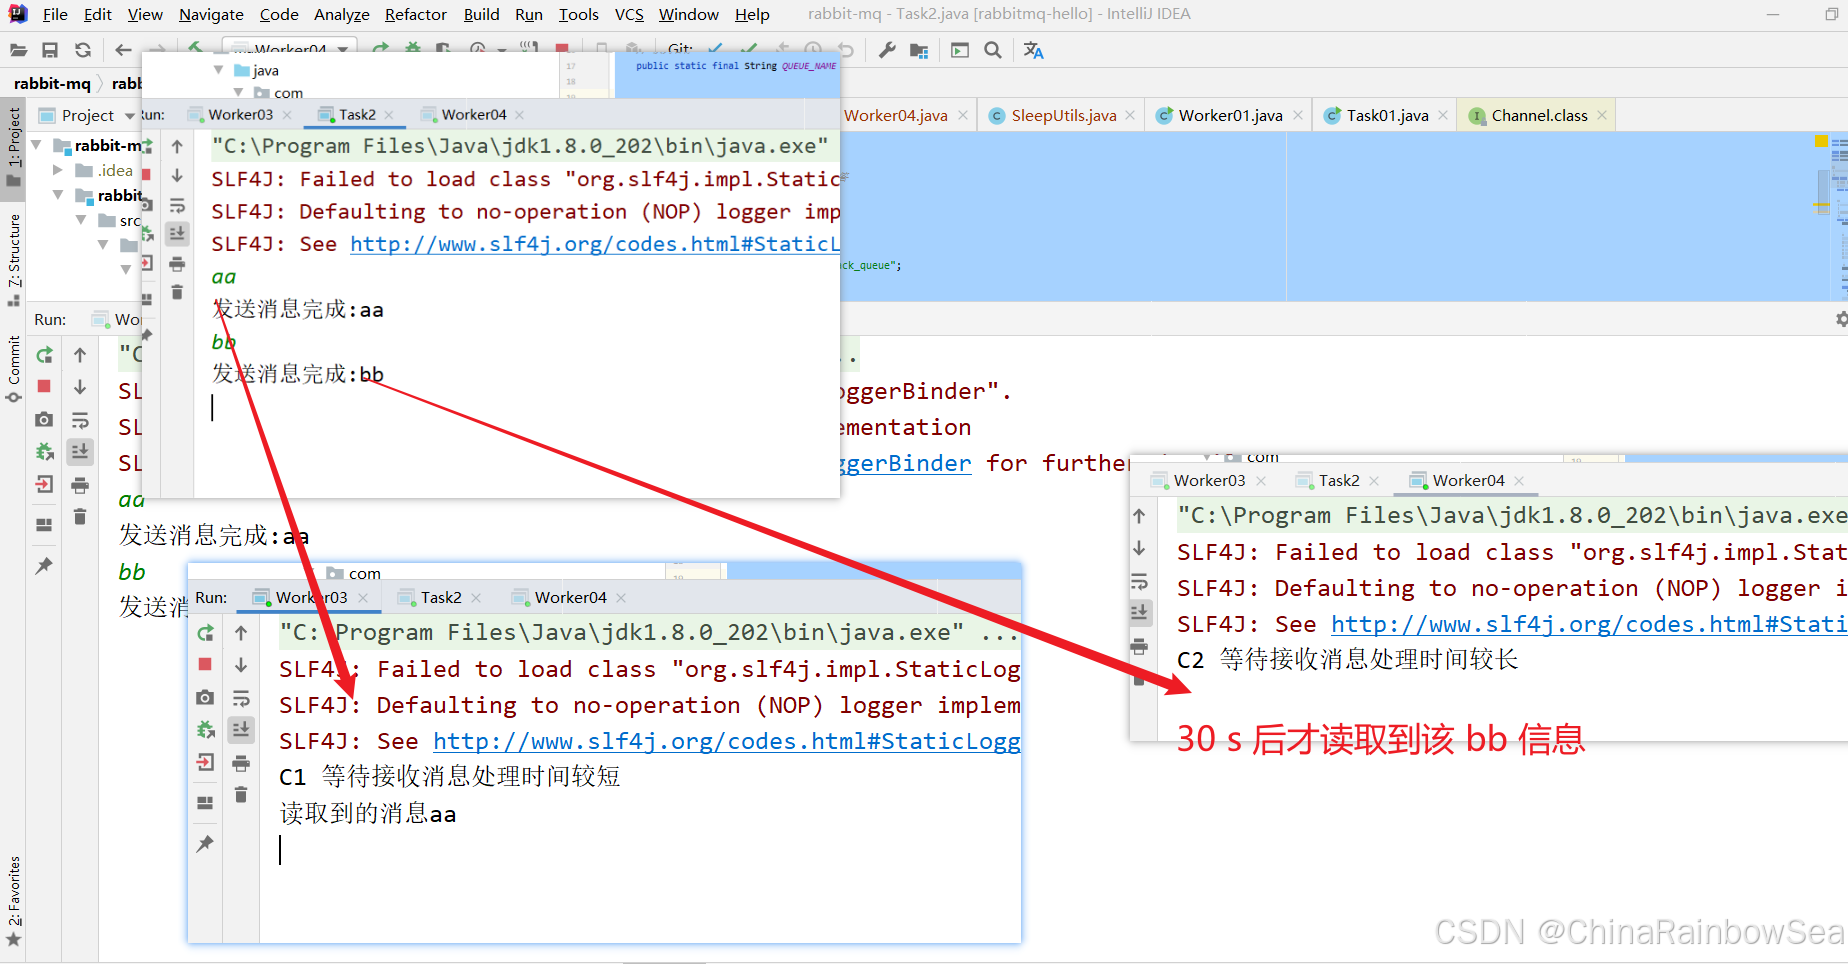Collapse the java folder in overlay tree
Image resolution: width=1848 pixels, height=964 pixels.
[219, 70]
